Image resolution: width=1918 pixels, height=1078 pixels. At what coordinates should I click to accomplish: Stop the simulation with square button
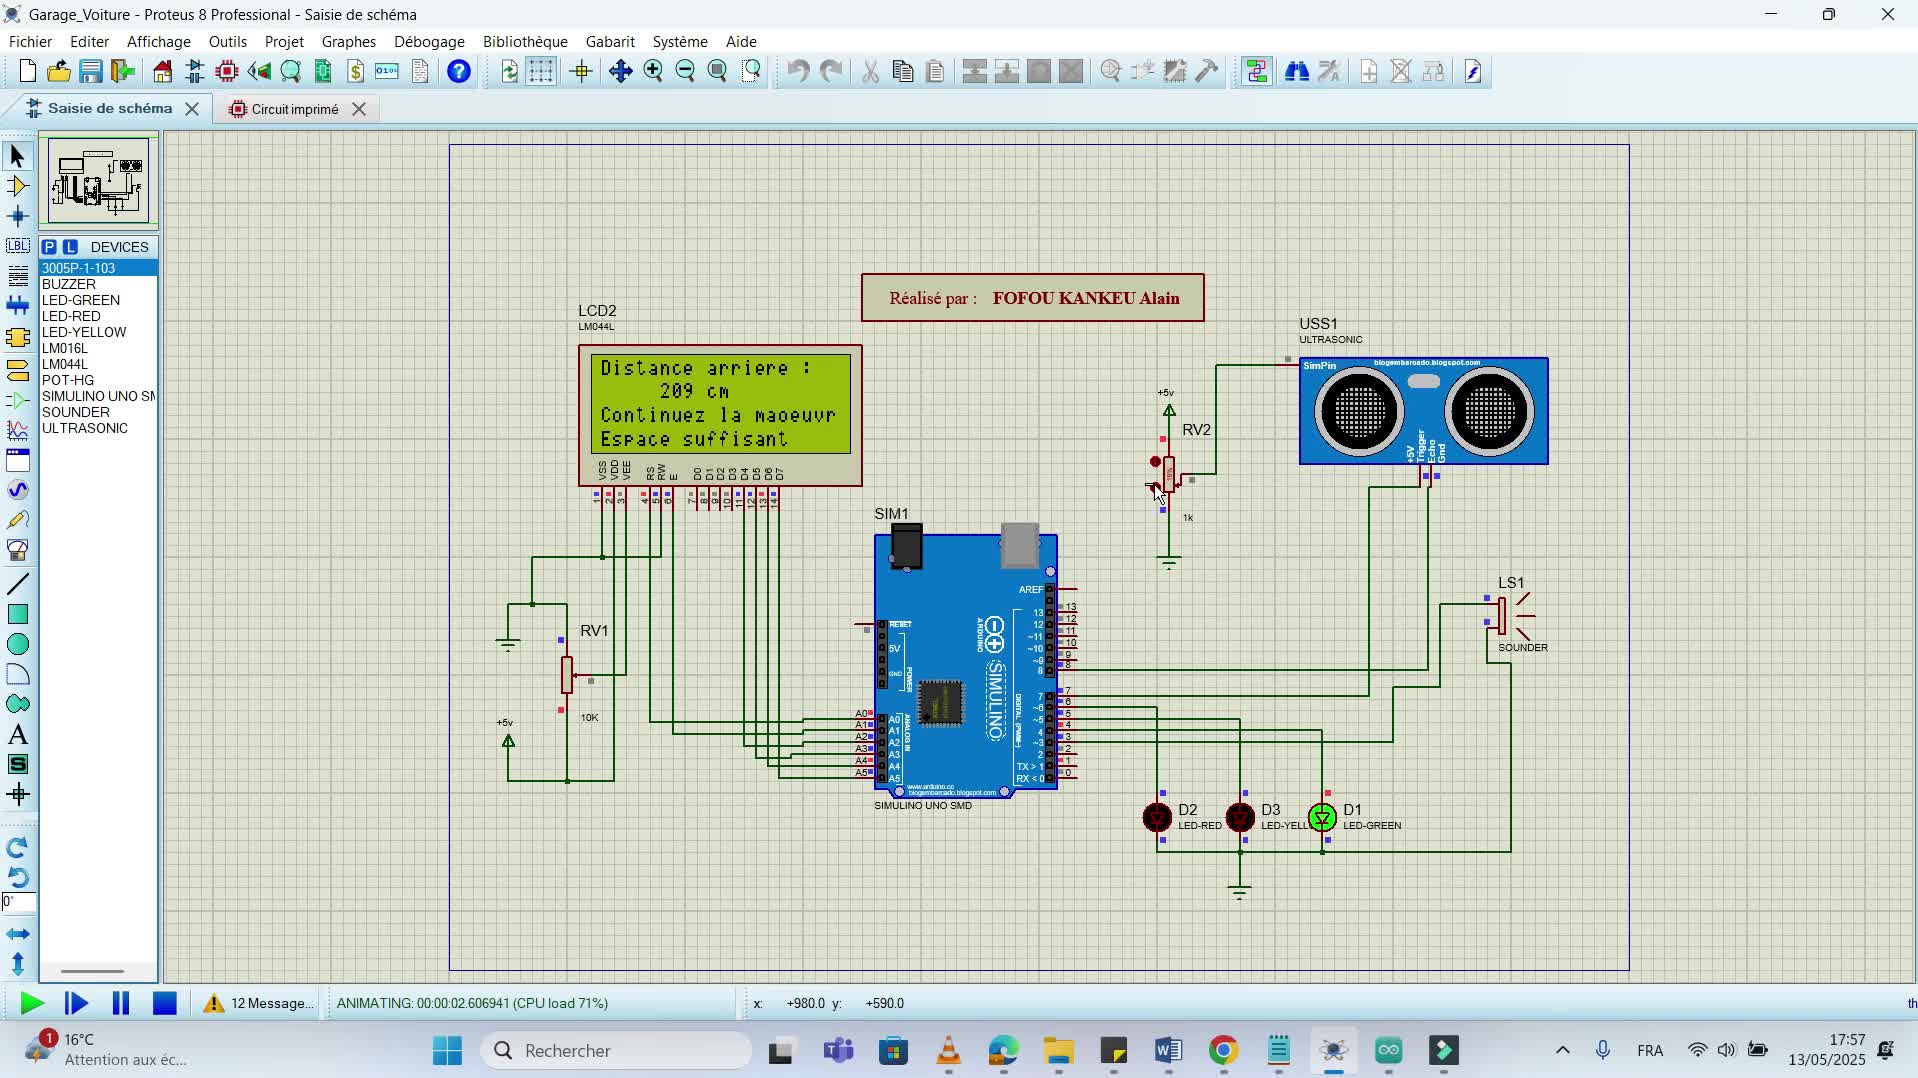[x=165, y=1003]
